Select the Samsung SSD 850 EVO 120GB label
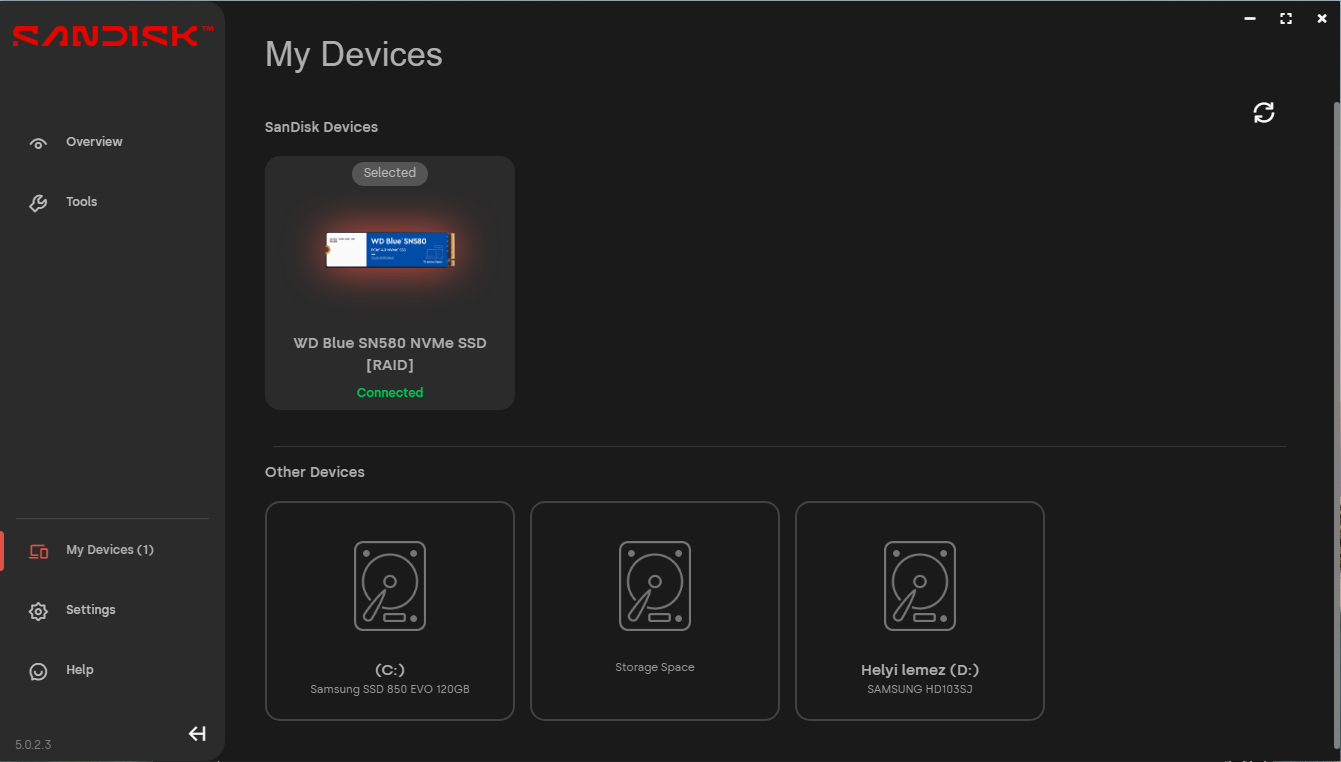 390,690
